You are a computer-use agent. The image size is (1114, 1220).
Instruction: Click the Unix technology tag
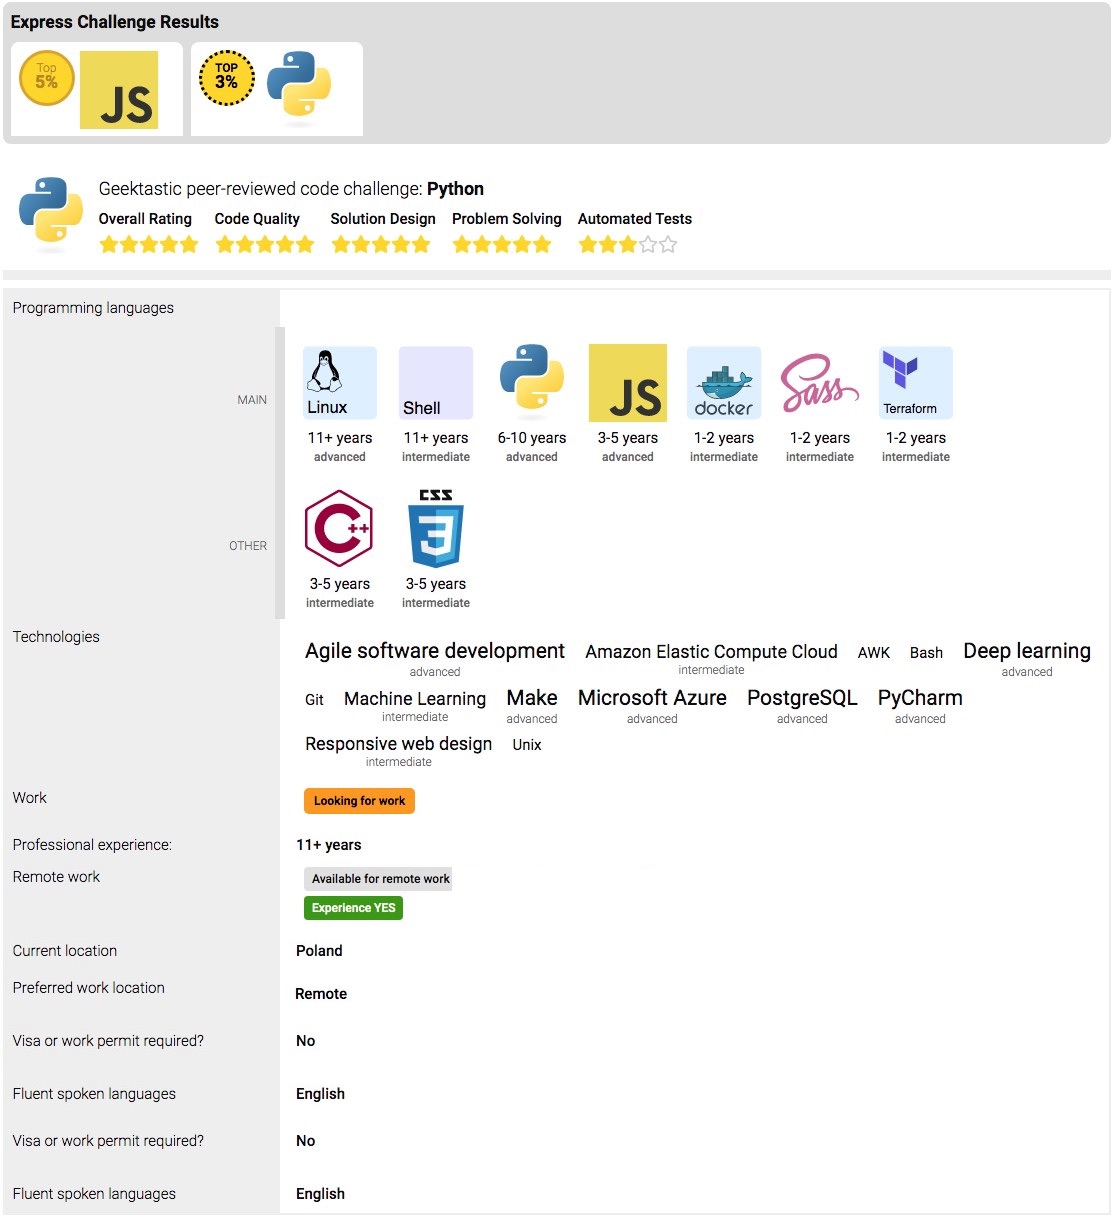coord(527,745)
